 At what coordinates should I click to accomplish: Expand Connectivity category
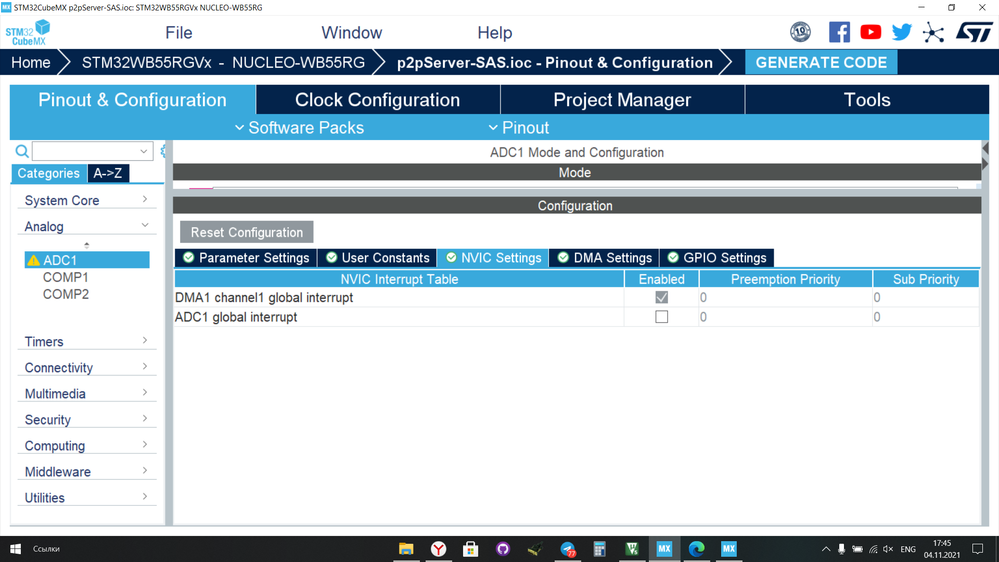coord(87,368)
